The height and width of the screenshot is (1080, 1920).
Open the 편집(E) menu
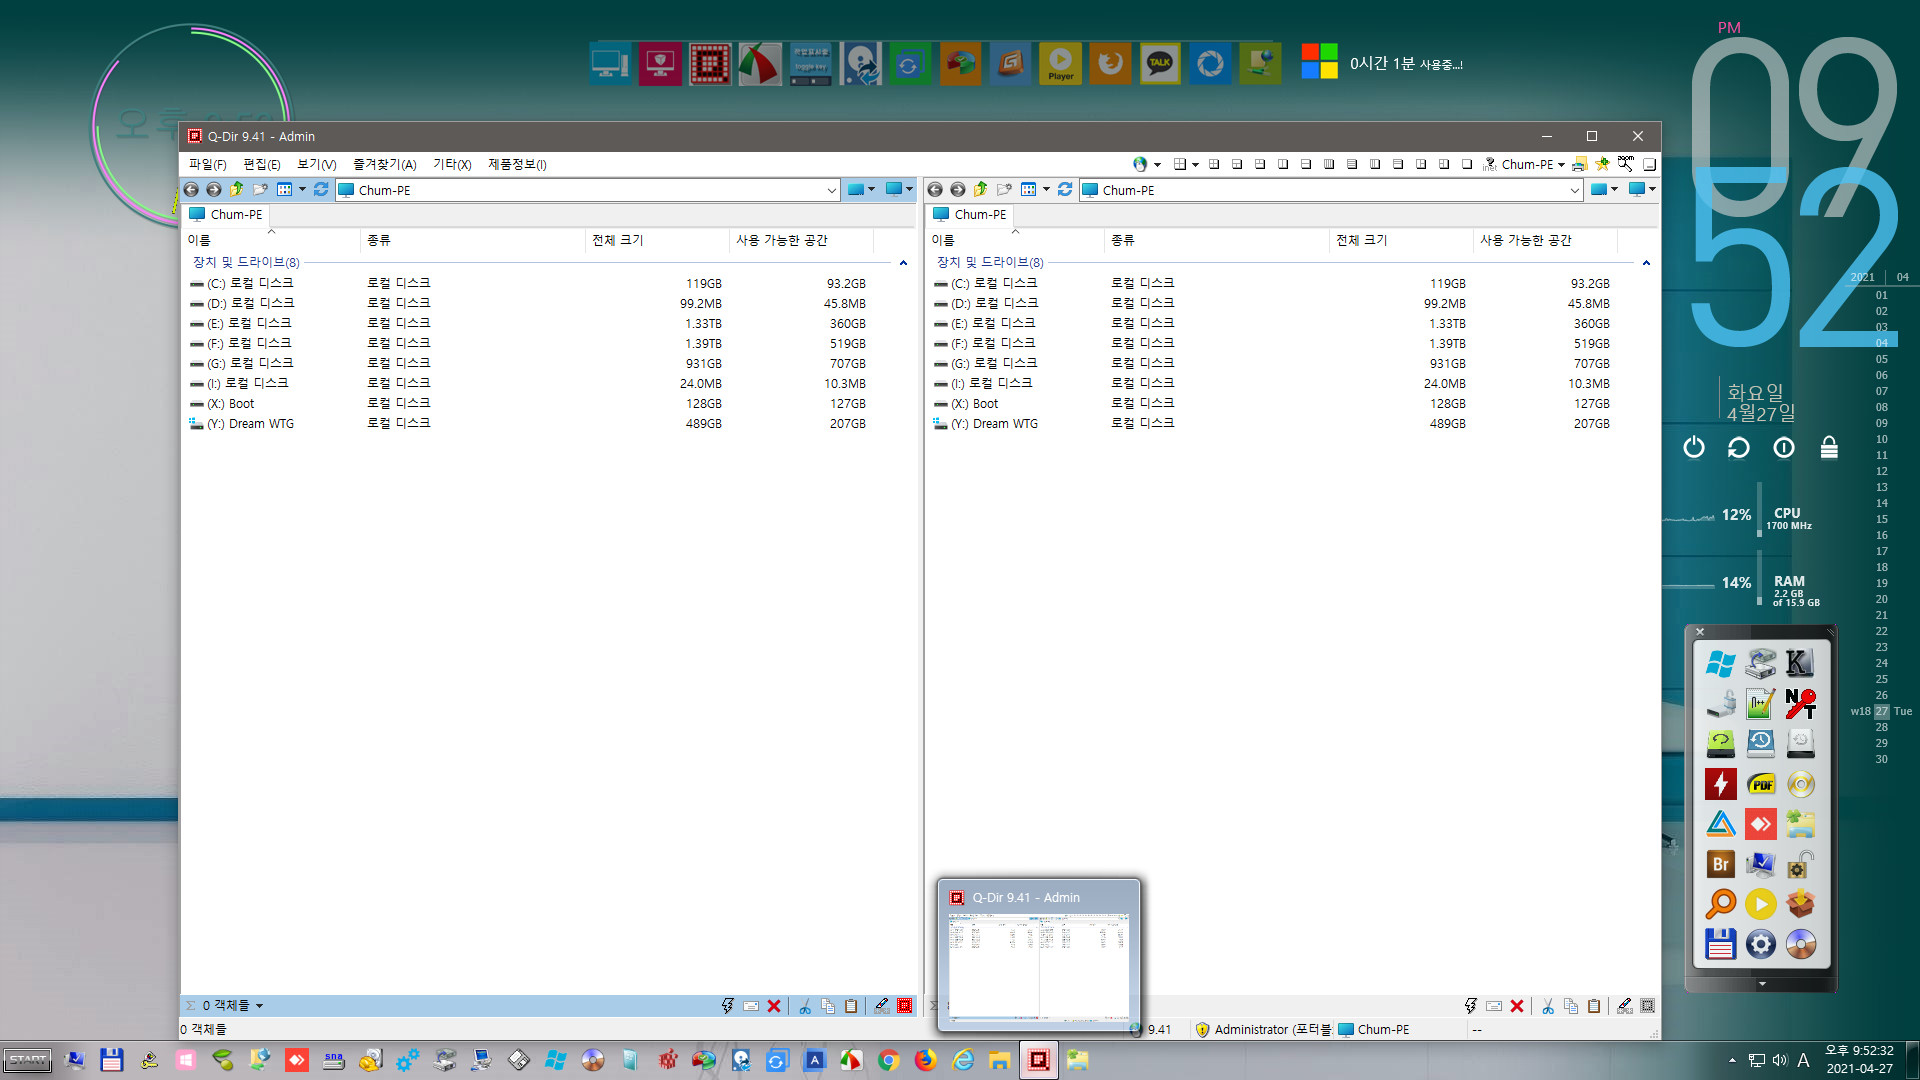(262, 164)
